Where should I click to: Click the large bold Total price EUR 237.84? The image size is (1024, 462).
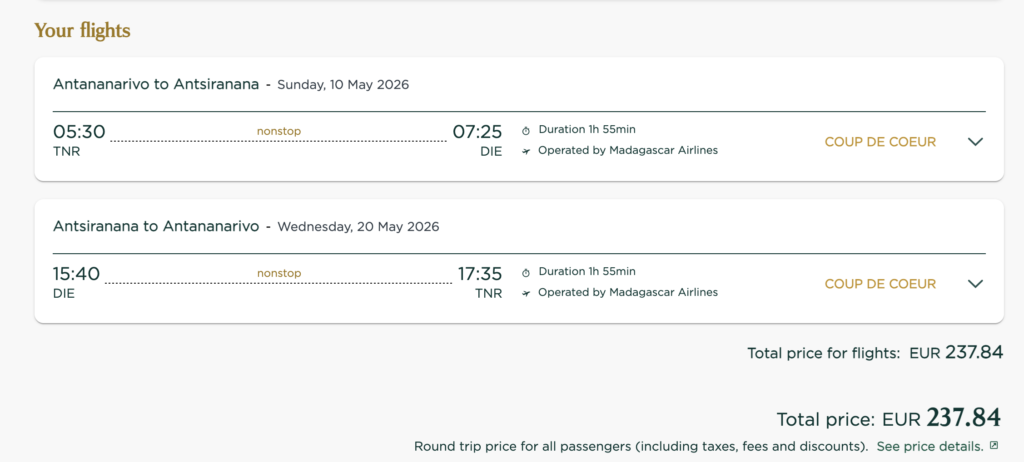(963, 418)
